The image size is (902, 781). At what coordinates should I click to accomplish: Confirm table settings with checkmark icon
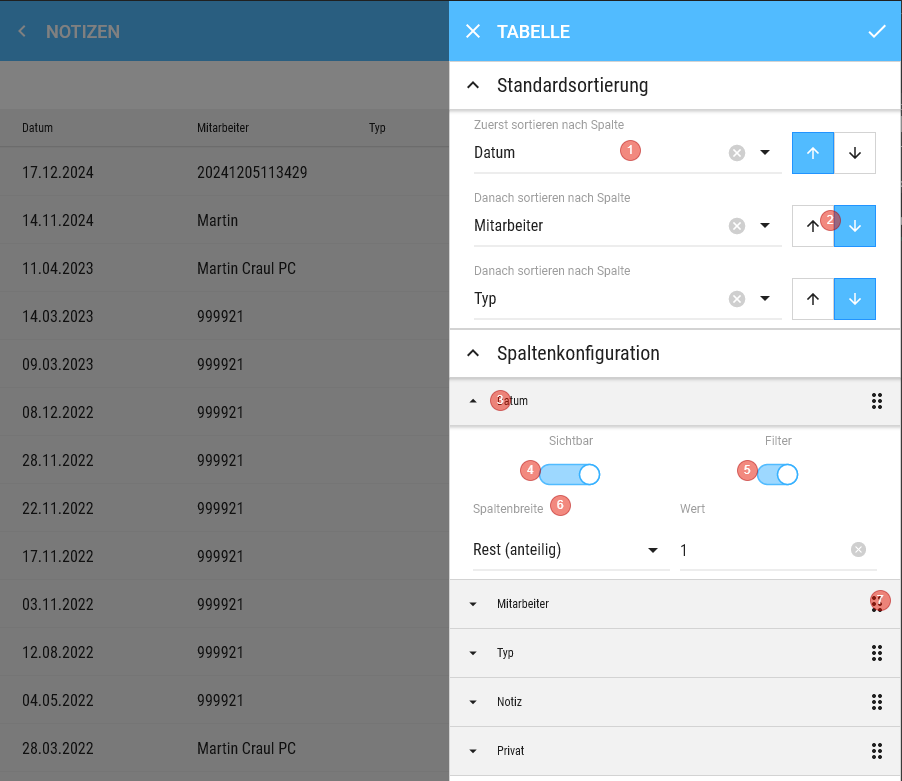[877, 31]
